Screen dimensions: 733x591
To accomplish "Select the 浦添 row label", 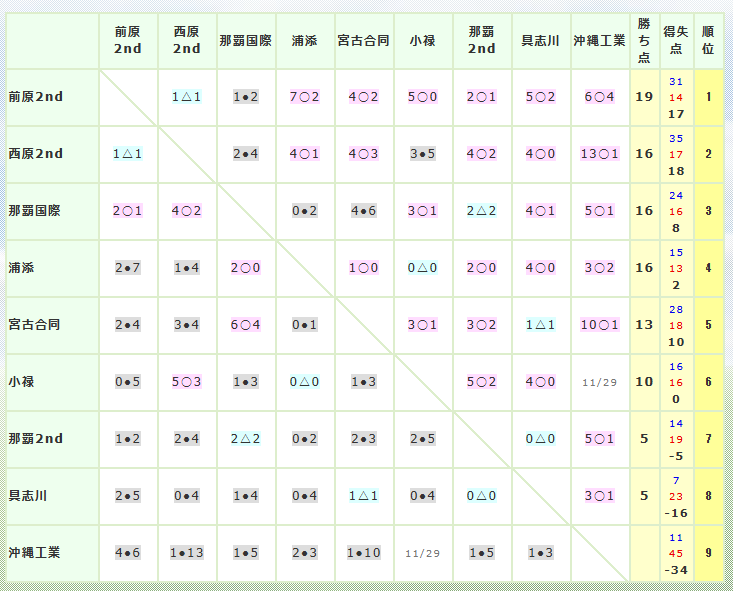I will click(x=22, y=268).
